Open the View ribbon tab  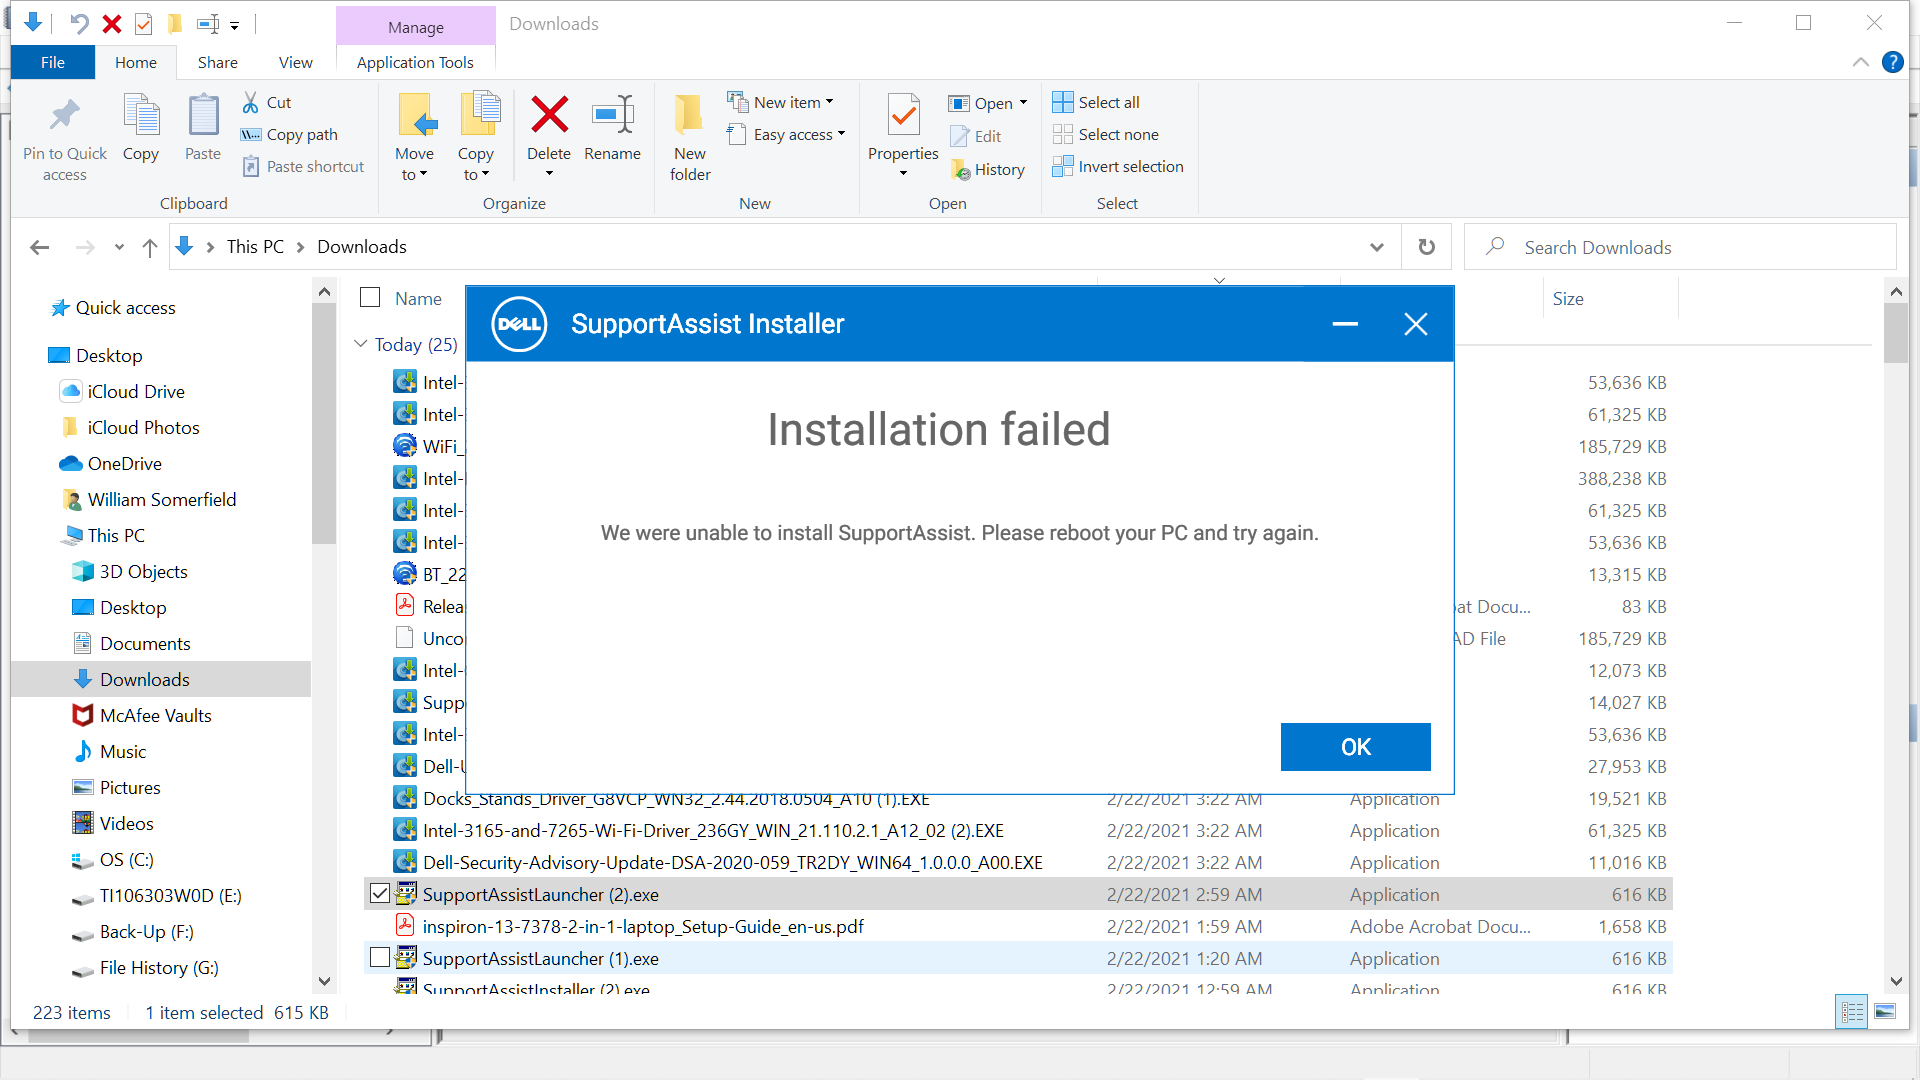pyautogui.click(x=295, y=62)
